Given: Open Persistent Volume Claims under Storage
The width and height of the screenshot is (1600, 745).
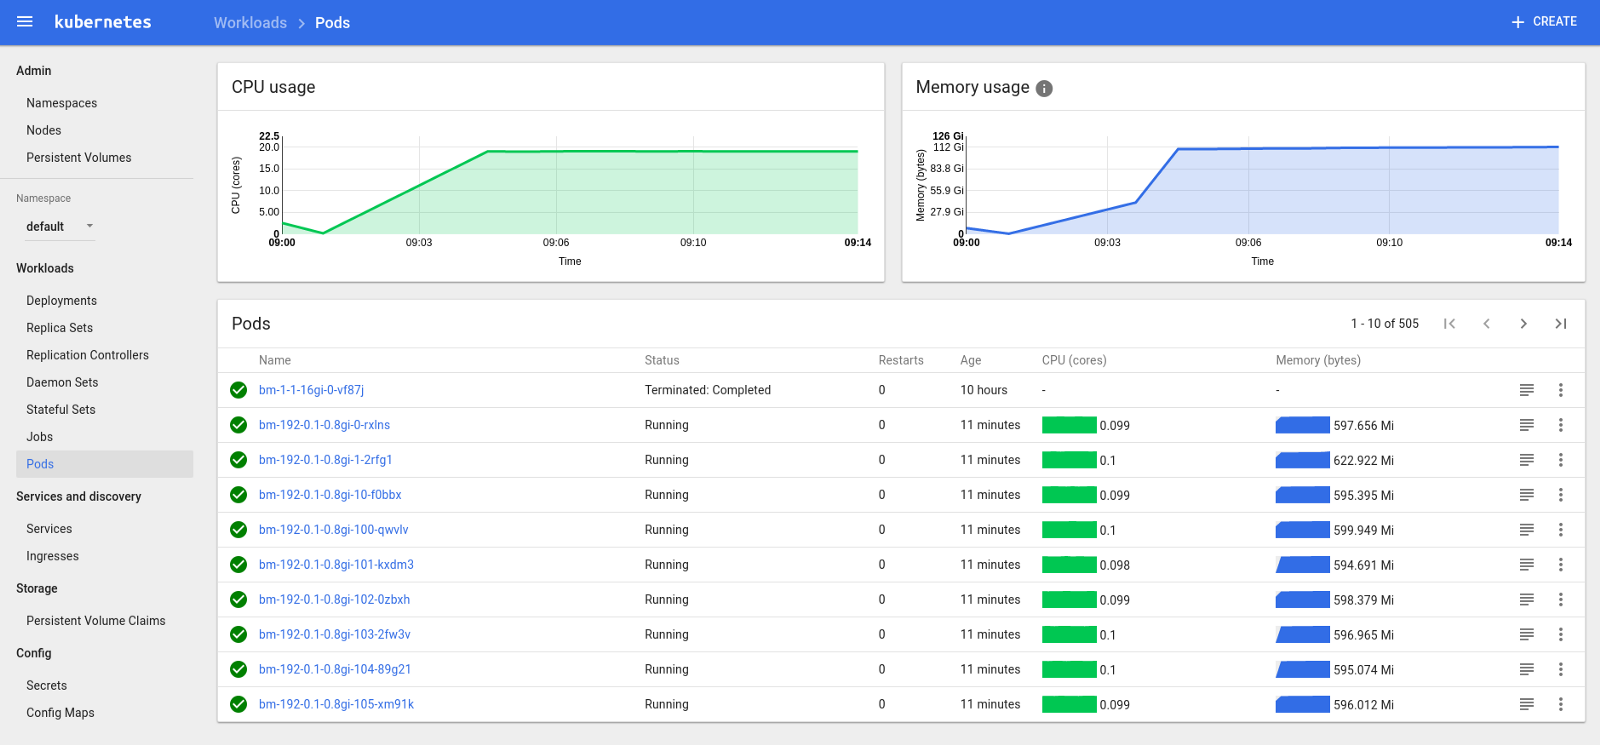Looking at the screenshot, I should click(96, 621).
